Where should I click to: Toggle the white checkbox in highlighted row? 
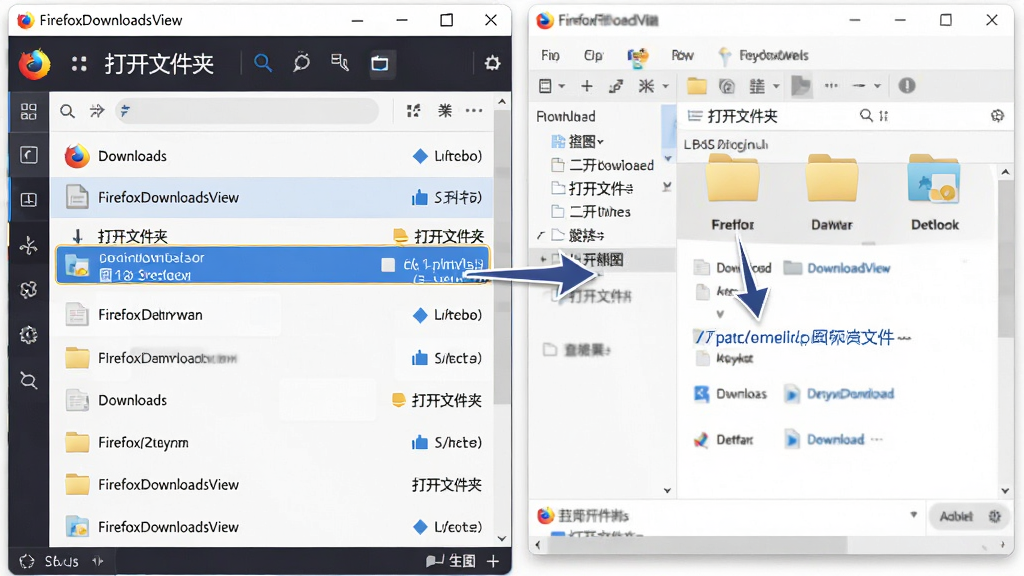click(388, 264)
